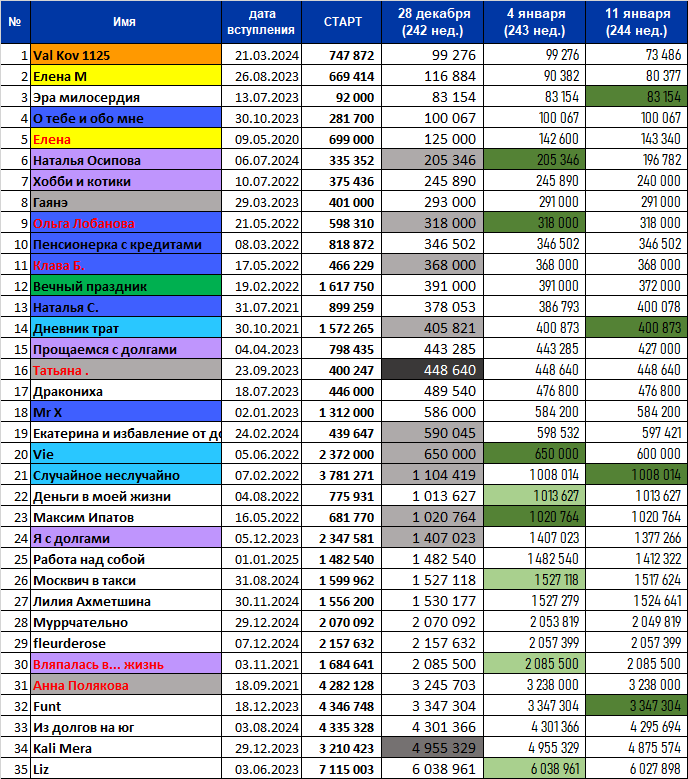688x779 pixels.
Task: Select the "Москвич в такси" name cell
Action: point(126,580)
